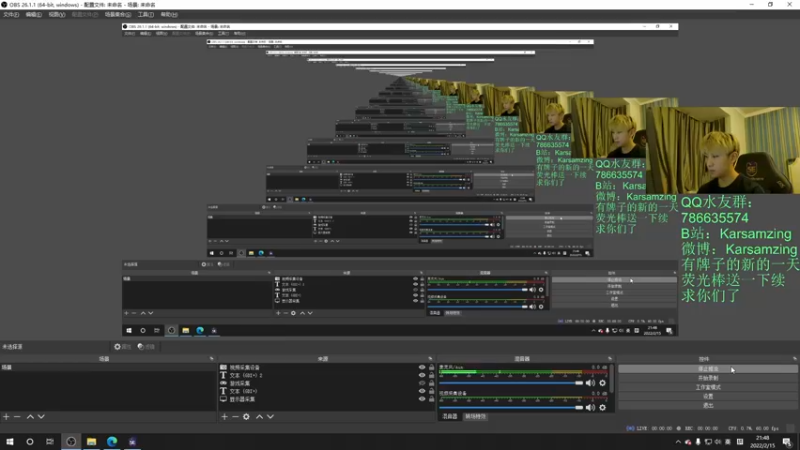The height and width of the screenshot is (450, 800).
Task: Move scene down in Scenes panel
Action: pos(41,417)
